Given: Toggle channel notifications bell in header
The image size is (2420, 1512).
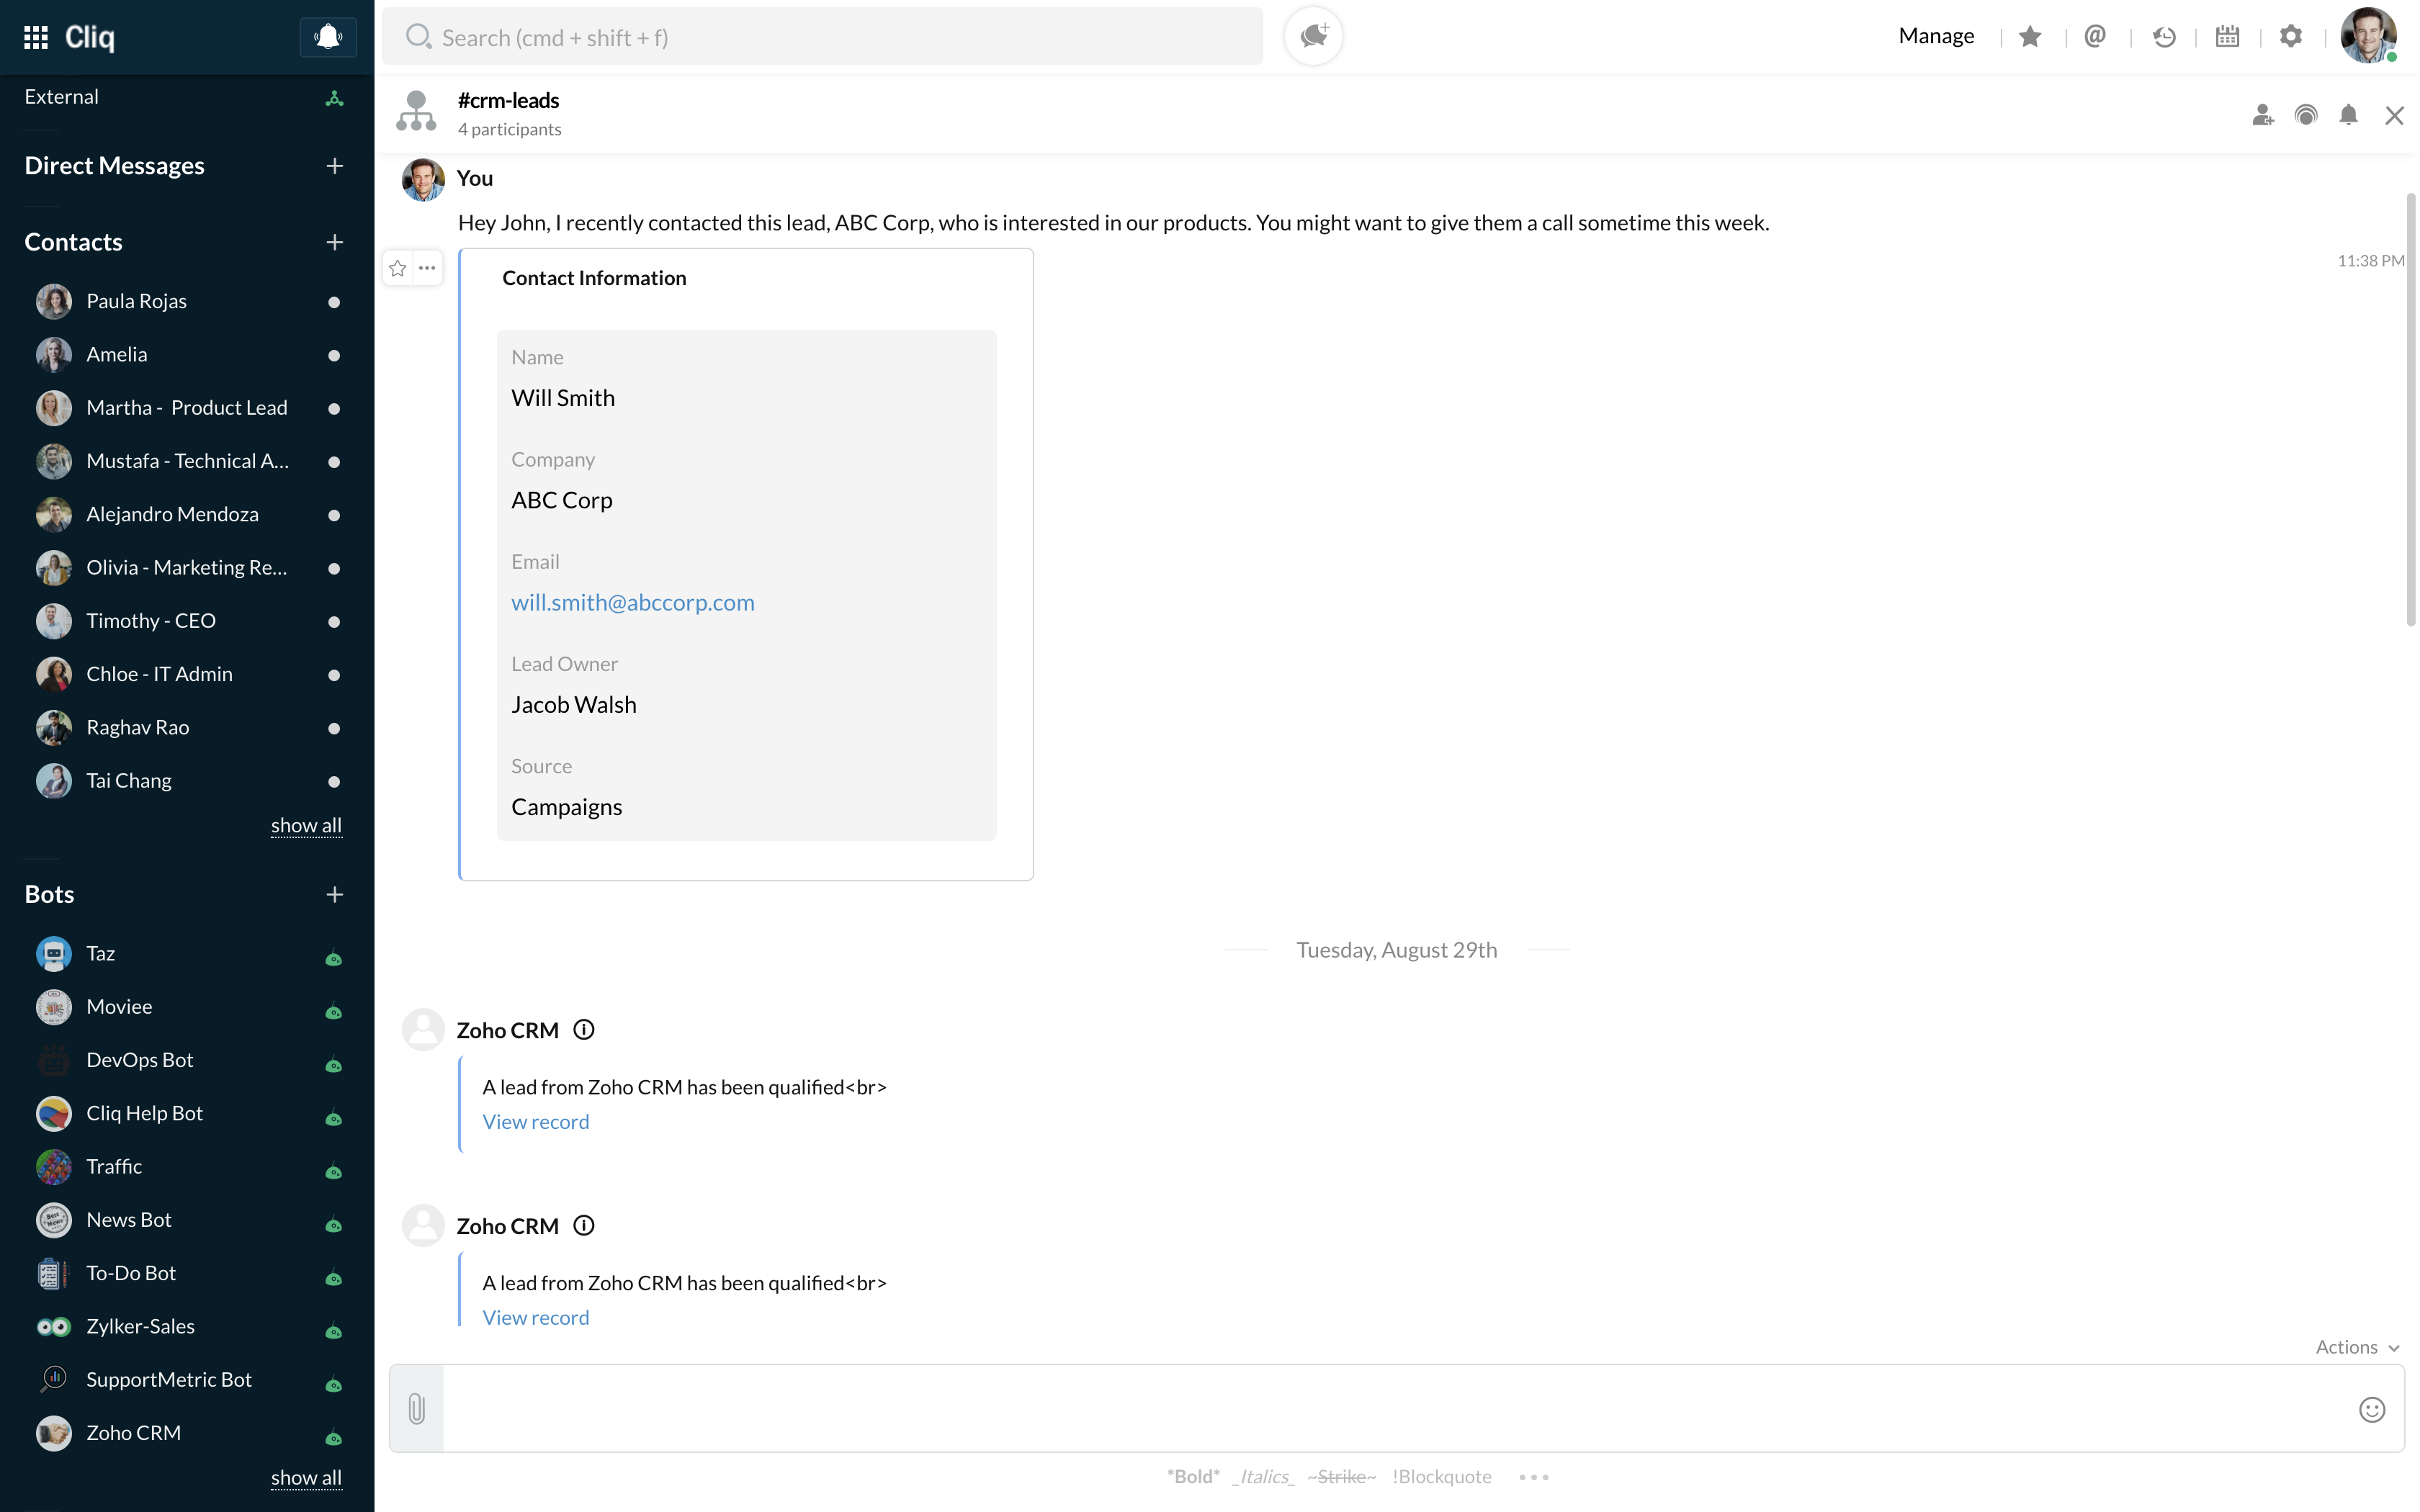Looking at the screenshot, I should pyautogui.click(x=2348, y=116).
